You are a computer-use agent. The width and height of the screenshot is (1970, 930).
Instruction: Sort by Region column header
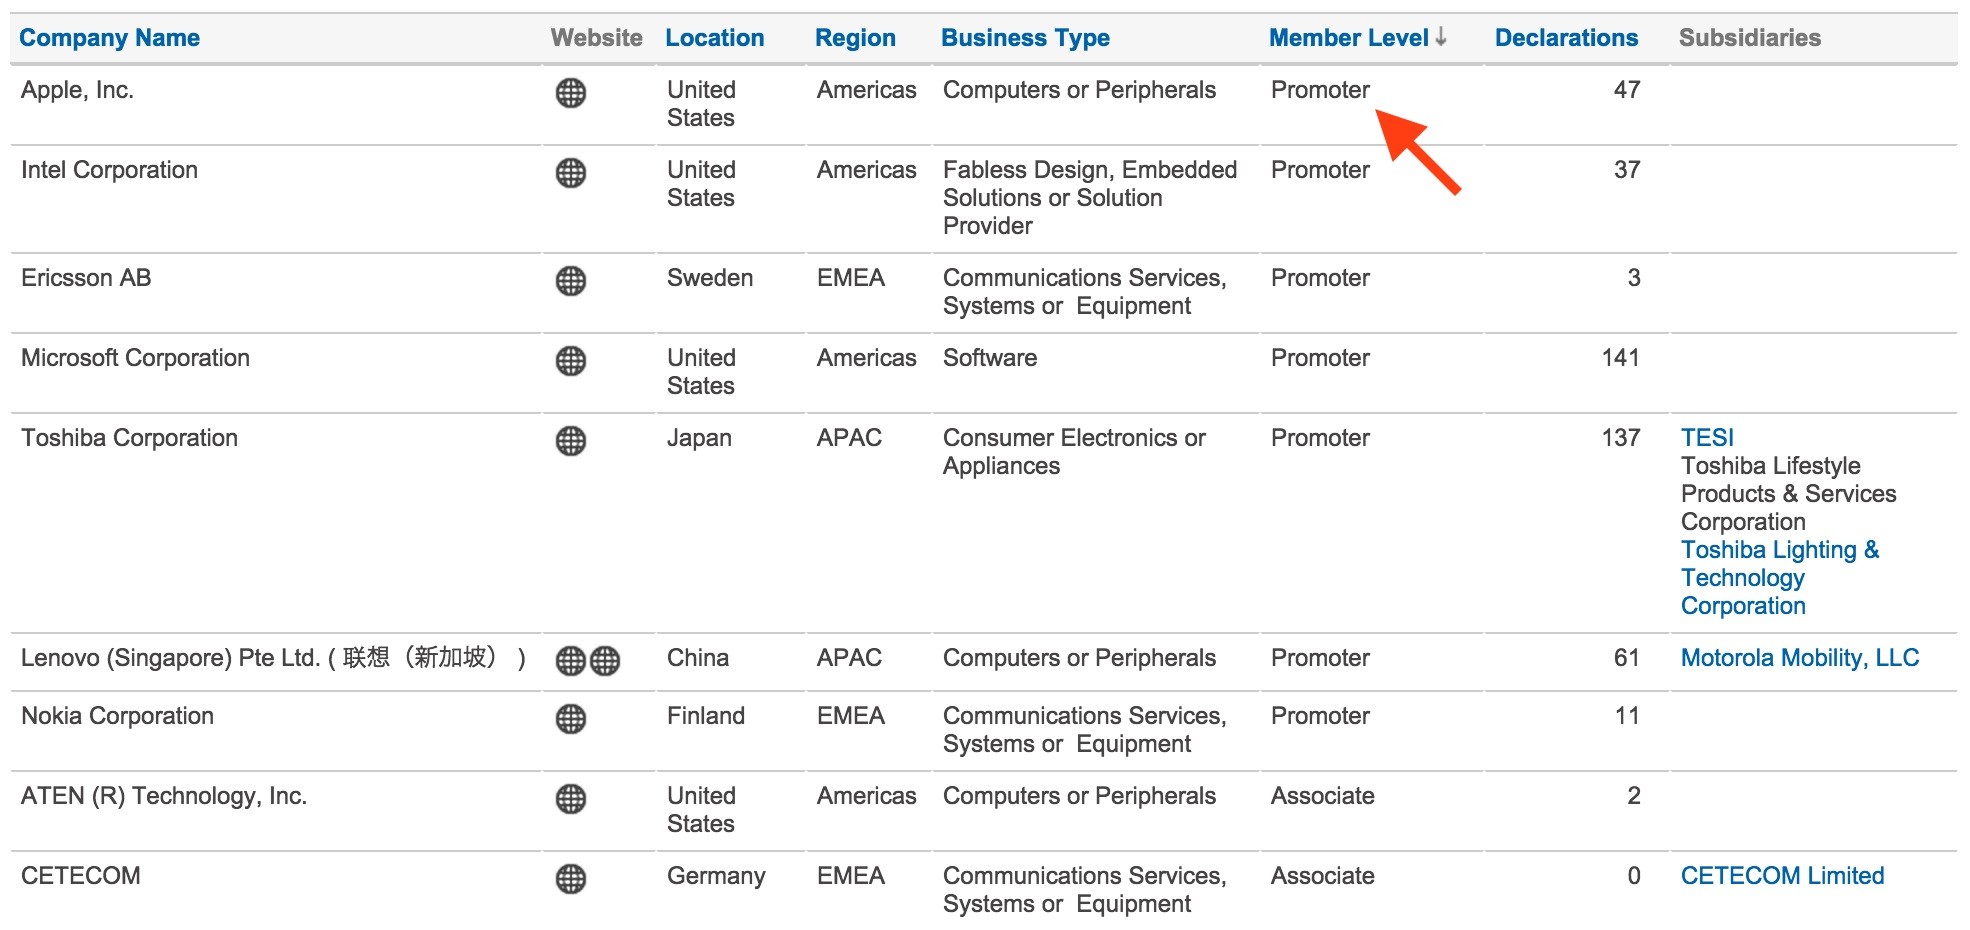855,38
